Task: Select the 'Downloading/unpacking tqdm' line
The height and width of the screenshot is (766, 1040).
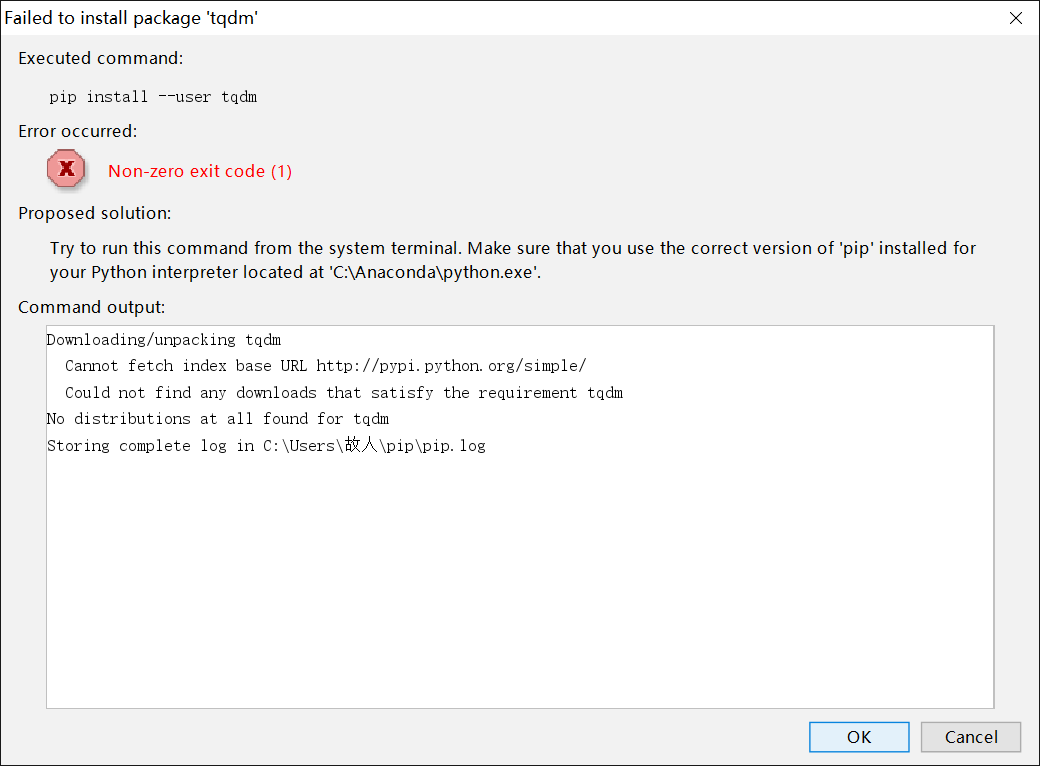Action: [163, 339]
